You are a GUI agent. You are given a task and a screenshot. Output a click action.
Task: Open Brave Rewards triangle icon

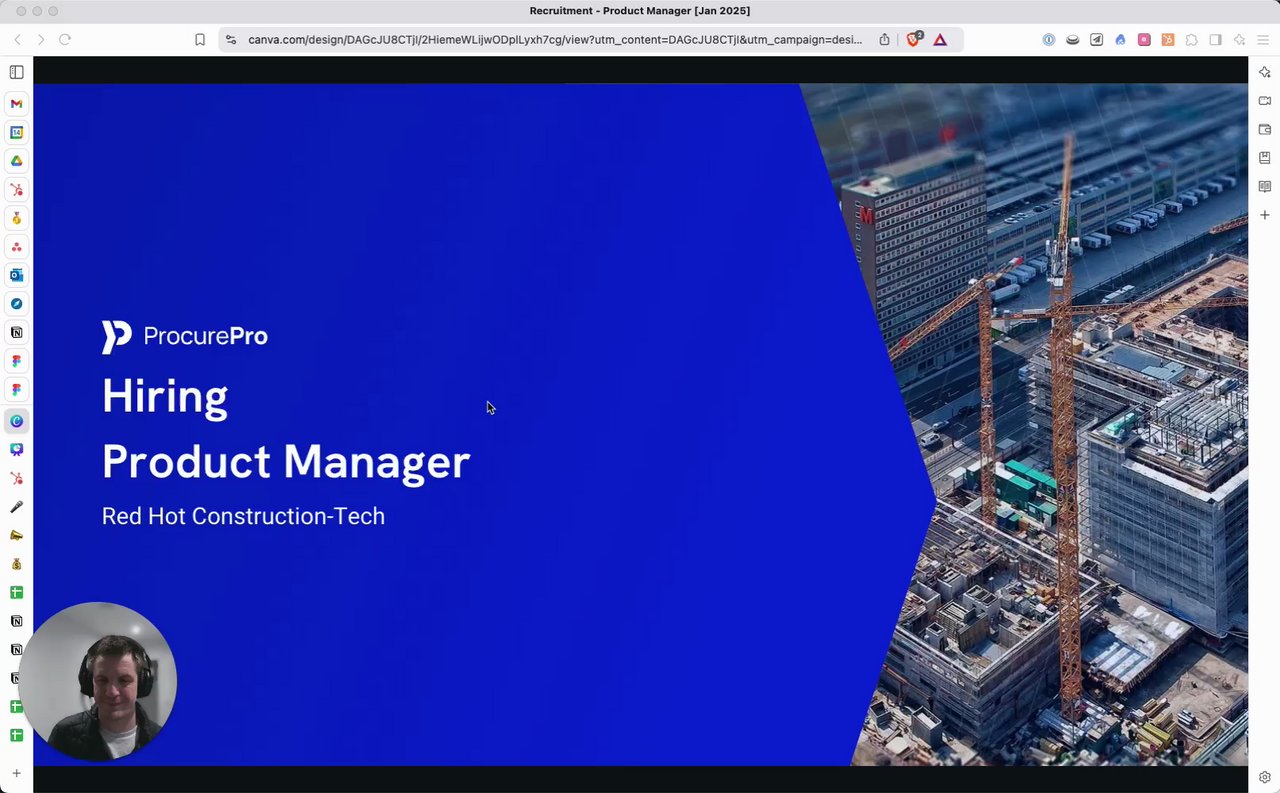pyautogui.click(x=940, y=39)
